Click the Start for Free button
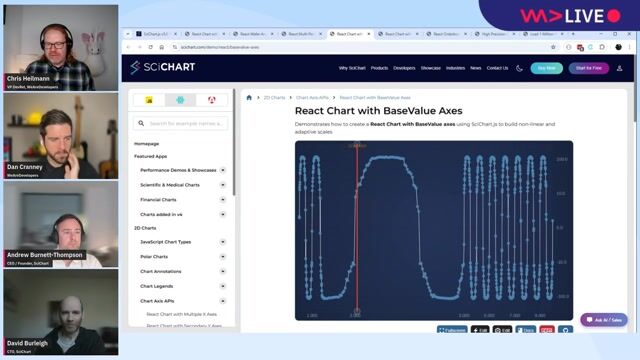The width and height of the screenshot is (640, 360). tap(589, 68)
